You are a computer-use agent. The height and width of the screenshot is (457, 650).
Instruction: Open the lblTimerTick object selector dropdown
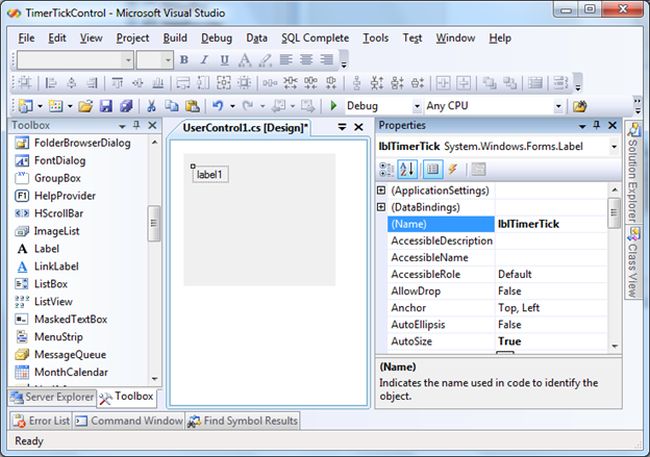614,146
